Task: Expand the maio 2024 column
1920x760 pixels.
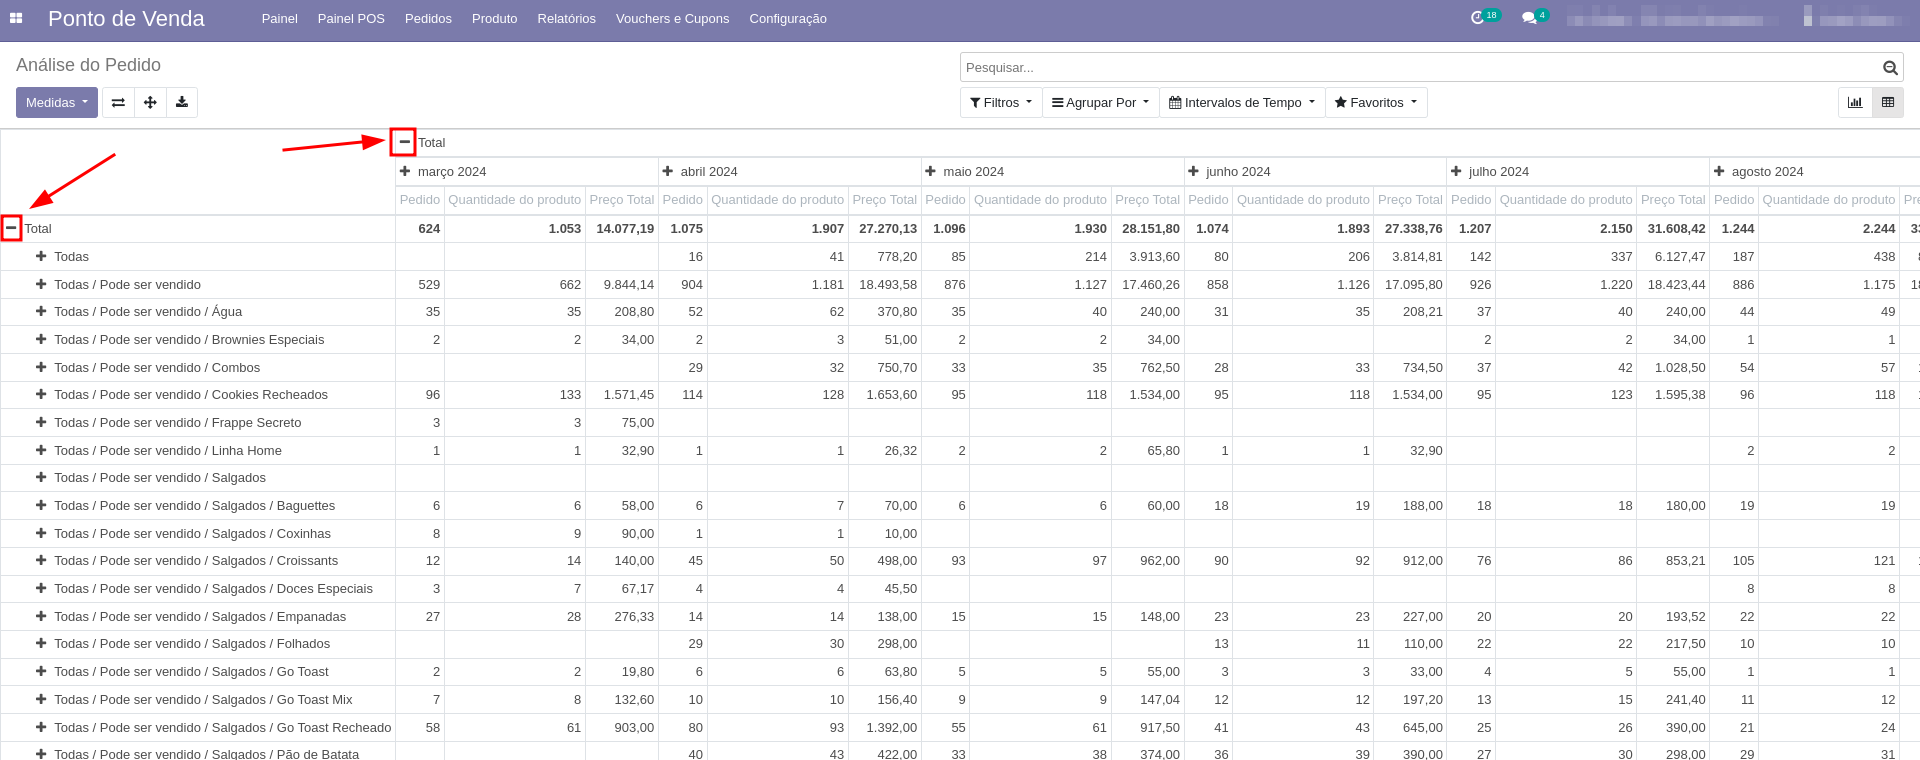Action: coord(931,171)
